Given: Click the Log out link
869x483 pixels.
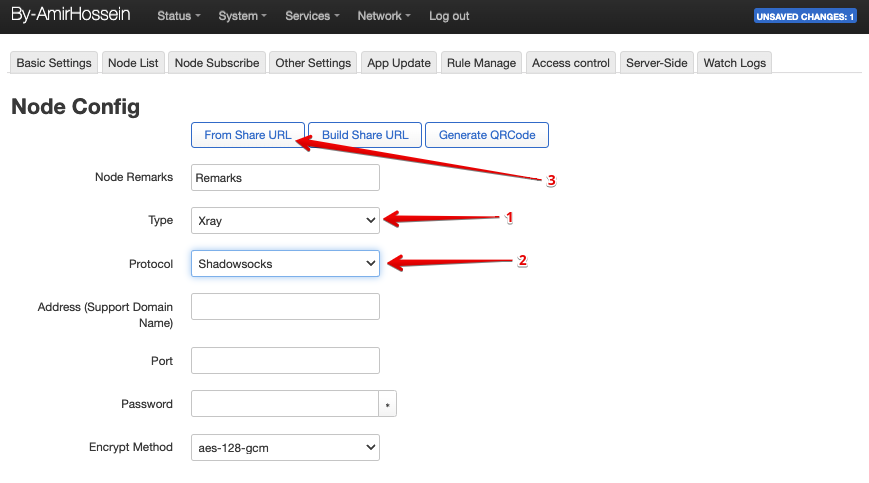Looking at the screenshot, I should pyautogui.click(x=449, y=16).
